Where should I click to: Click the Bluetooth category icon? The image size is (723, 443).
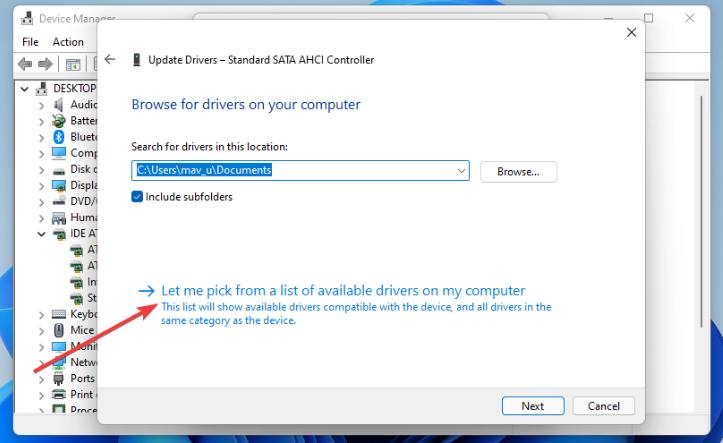point(59,137)
